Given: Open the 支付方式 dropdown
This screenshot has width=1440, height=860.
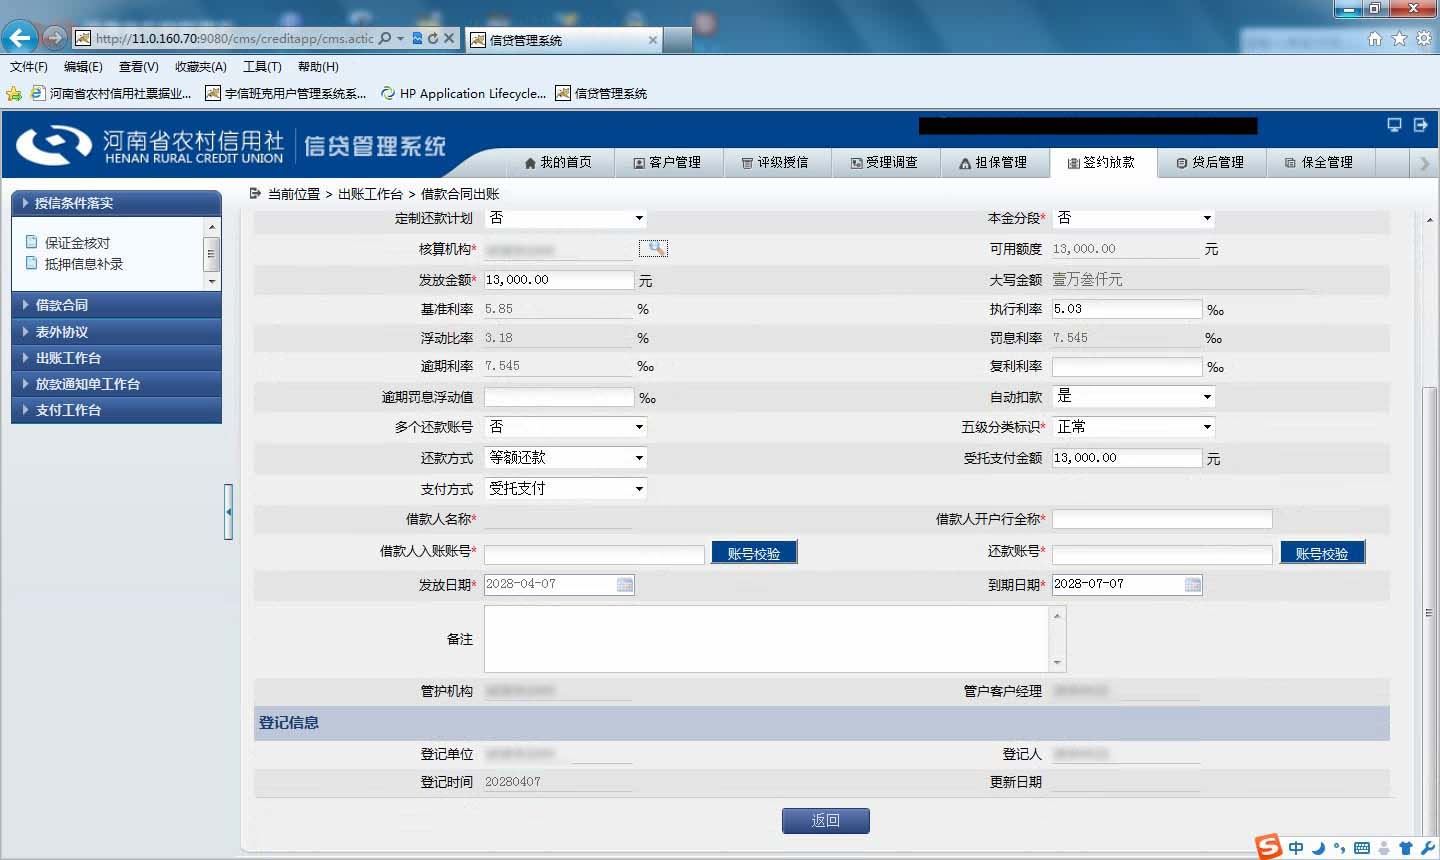Looking at the screenshot, I should click(566, 489).
